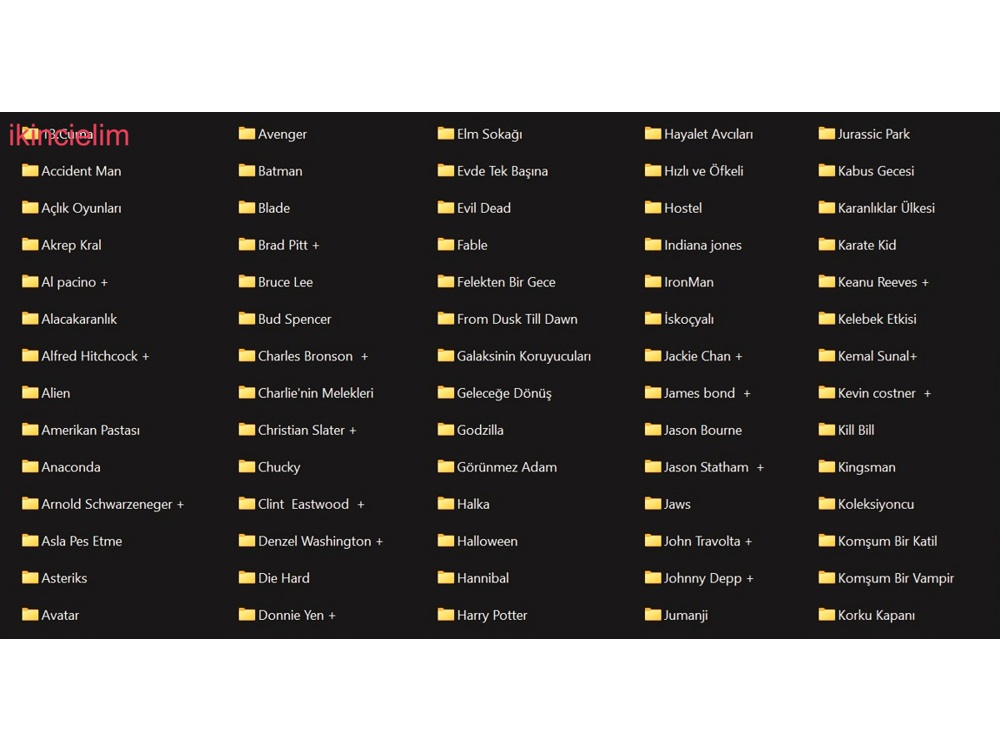The width and height of the screenshot is (1000, 750).
Task: Open the Kingsman folder icon
Action: click(827, 467)
